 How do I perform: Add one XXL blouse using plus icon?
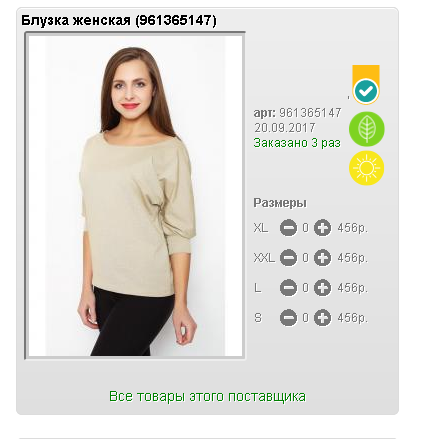(x=322, y=258)
